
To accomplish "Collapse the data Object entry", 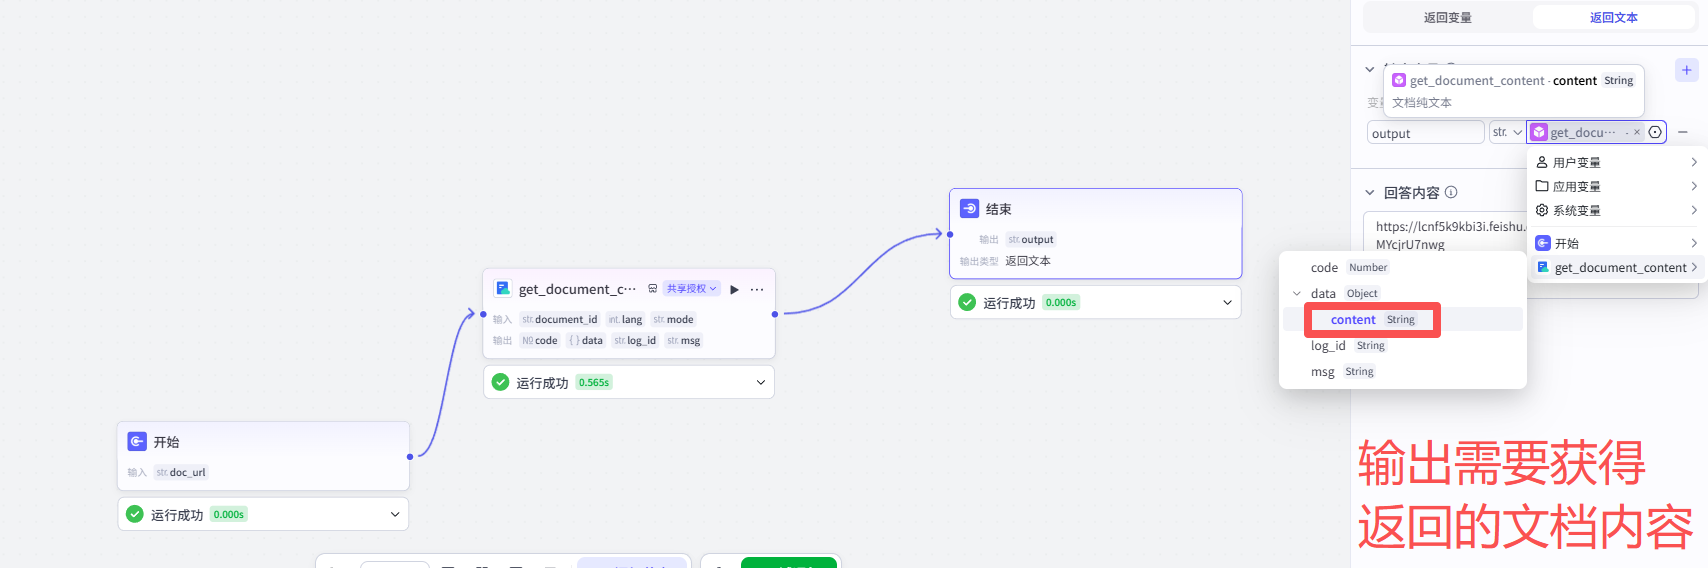I will coord(1297,294).
